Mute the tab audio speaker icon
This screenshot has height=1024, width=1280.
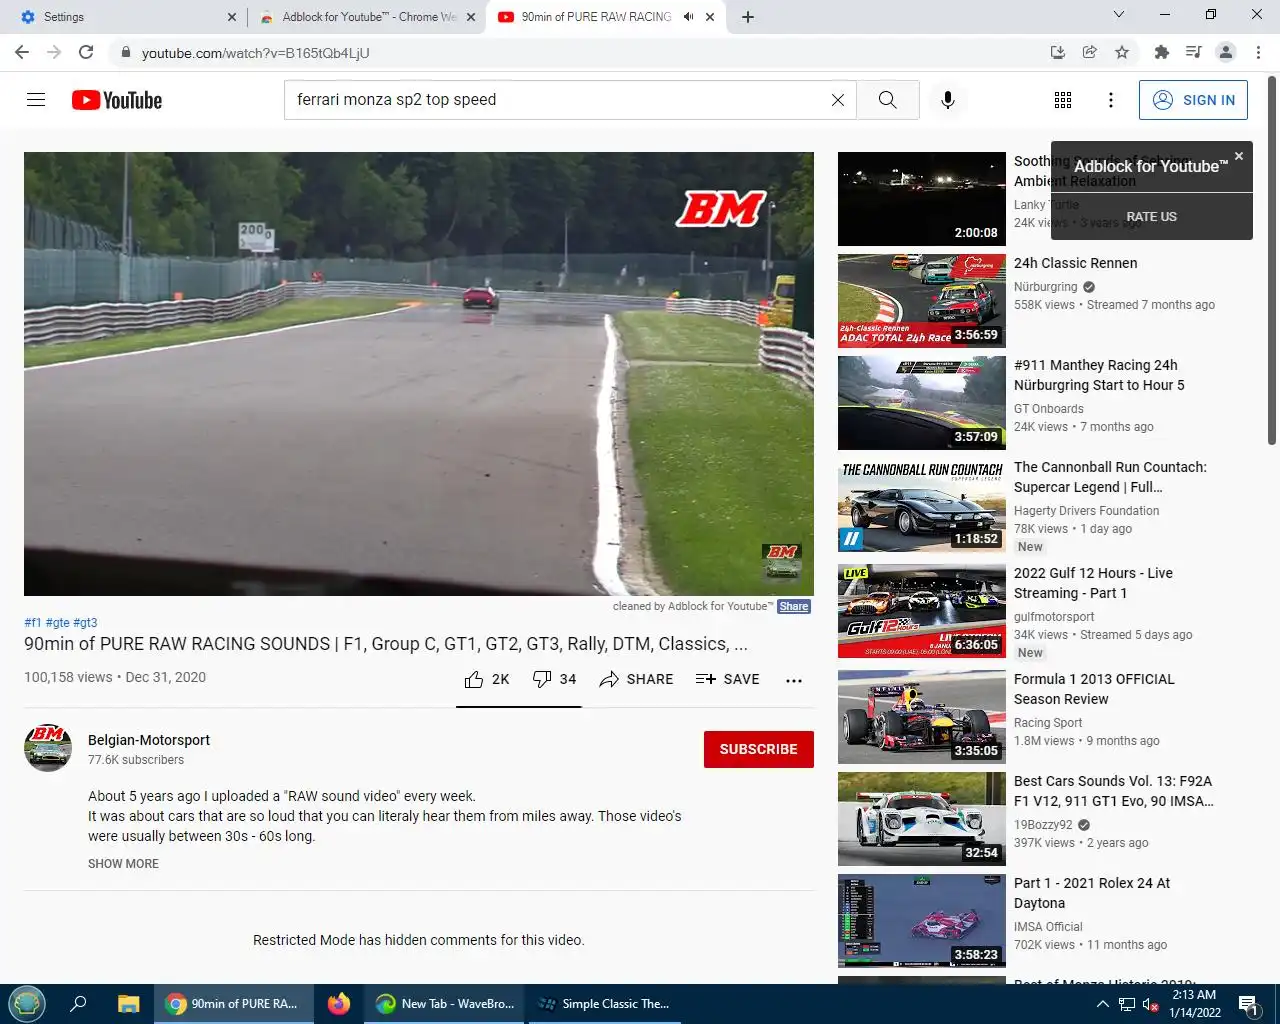tap(688, 17)
